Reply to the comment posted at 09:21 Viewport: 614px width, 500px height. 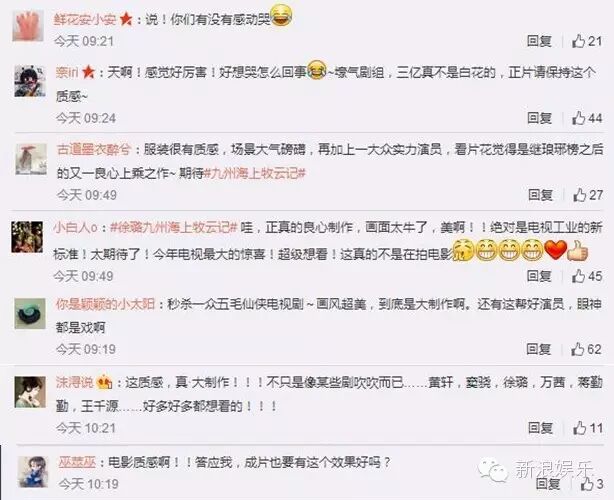[x=540, y=41]
